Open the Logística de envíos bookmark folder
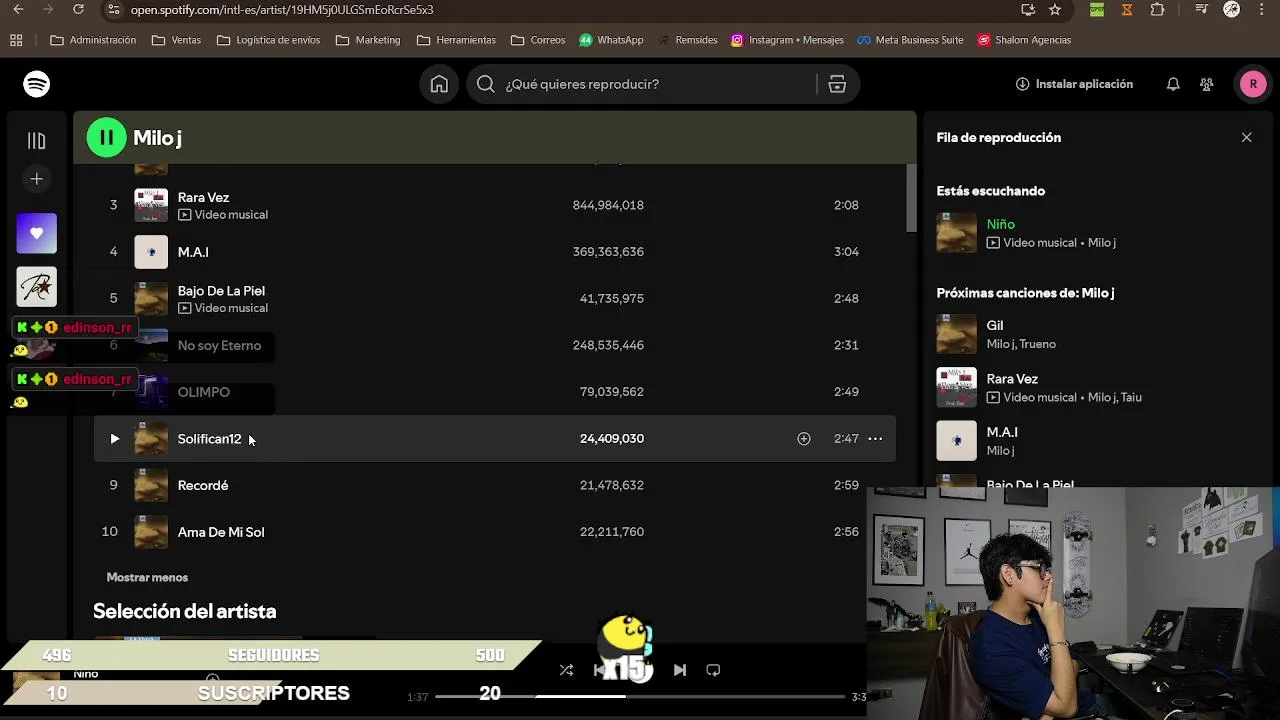 268,40
